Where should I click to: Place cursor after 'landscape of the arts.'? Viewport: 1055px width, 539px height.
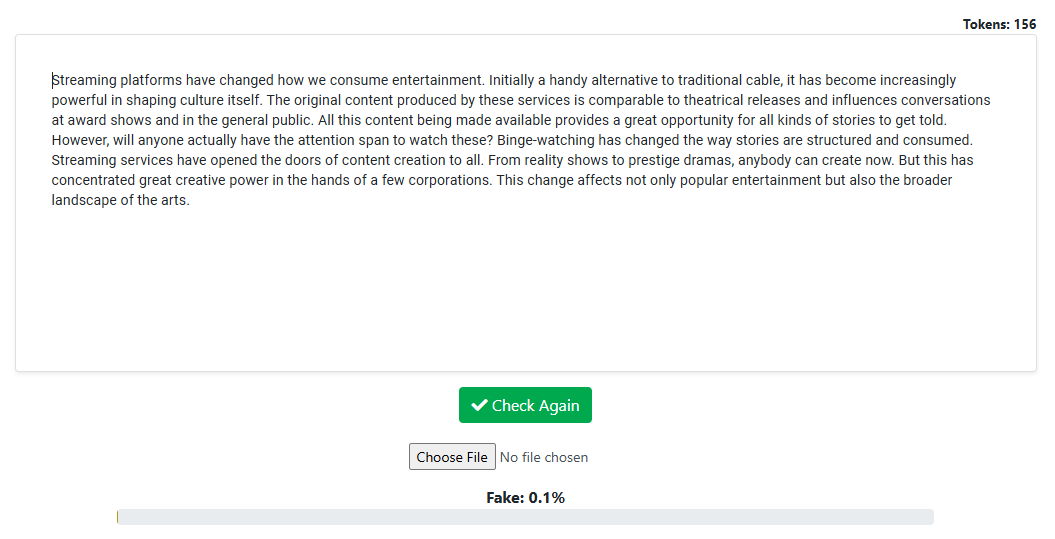[x=190, y=200]
